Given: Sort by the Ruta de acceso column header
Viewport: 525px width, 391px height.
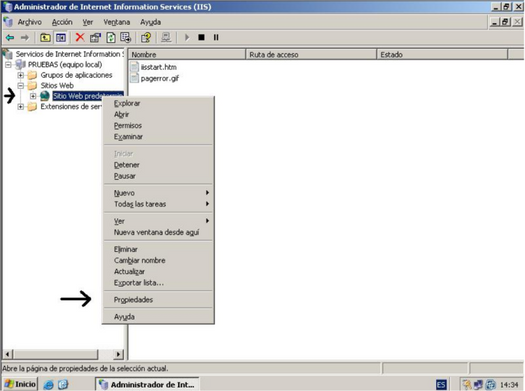Looking at the screenshot, I should (x=311, y=55).
